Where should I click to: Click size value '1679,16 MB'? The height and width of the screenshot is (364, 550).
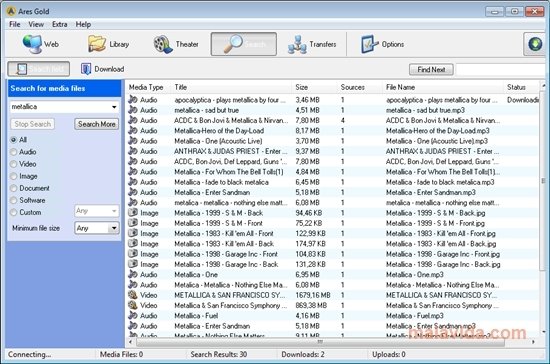pos(313,295)
